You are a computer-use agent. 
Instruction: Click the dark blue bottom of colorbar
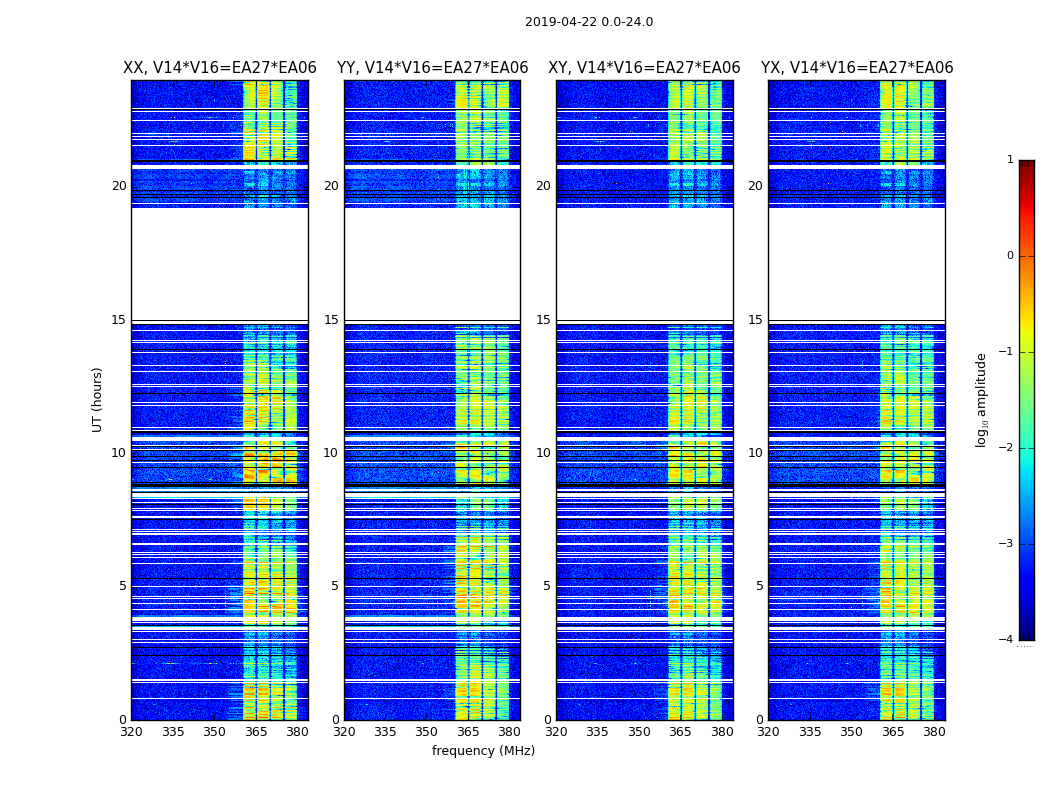pos(1027,626)
